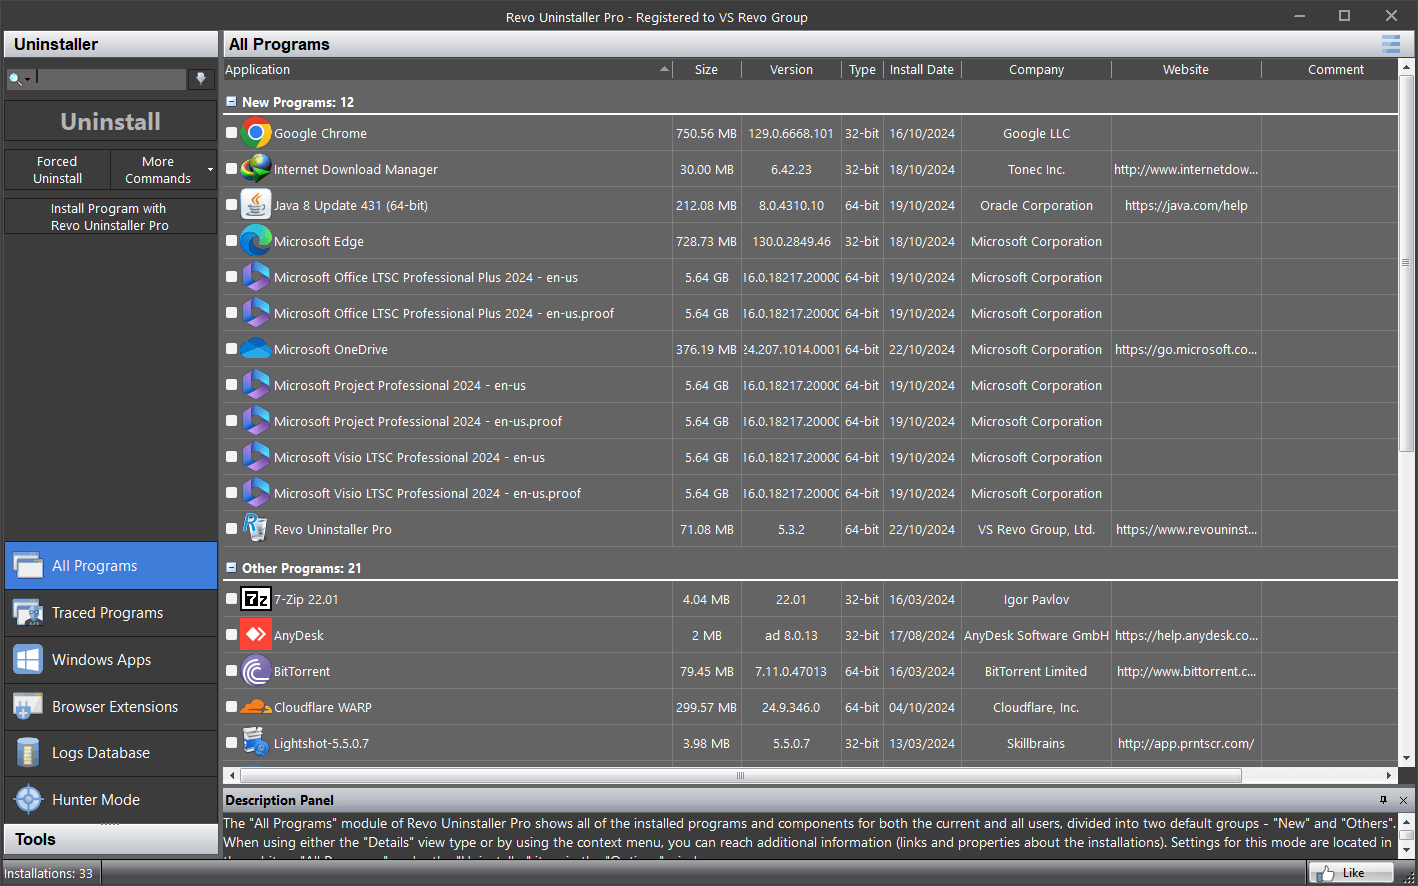Select the checkbox next to 7-Zip 22.01
Screen dimensions: 1418x886
[x=230, y=599]
